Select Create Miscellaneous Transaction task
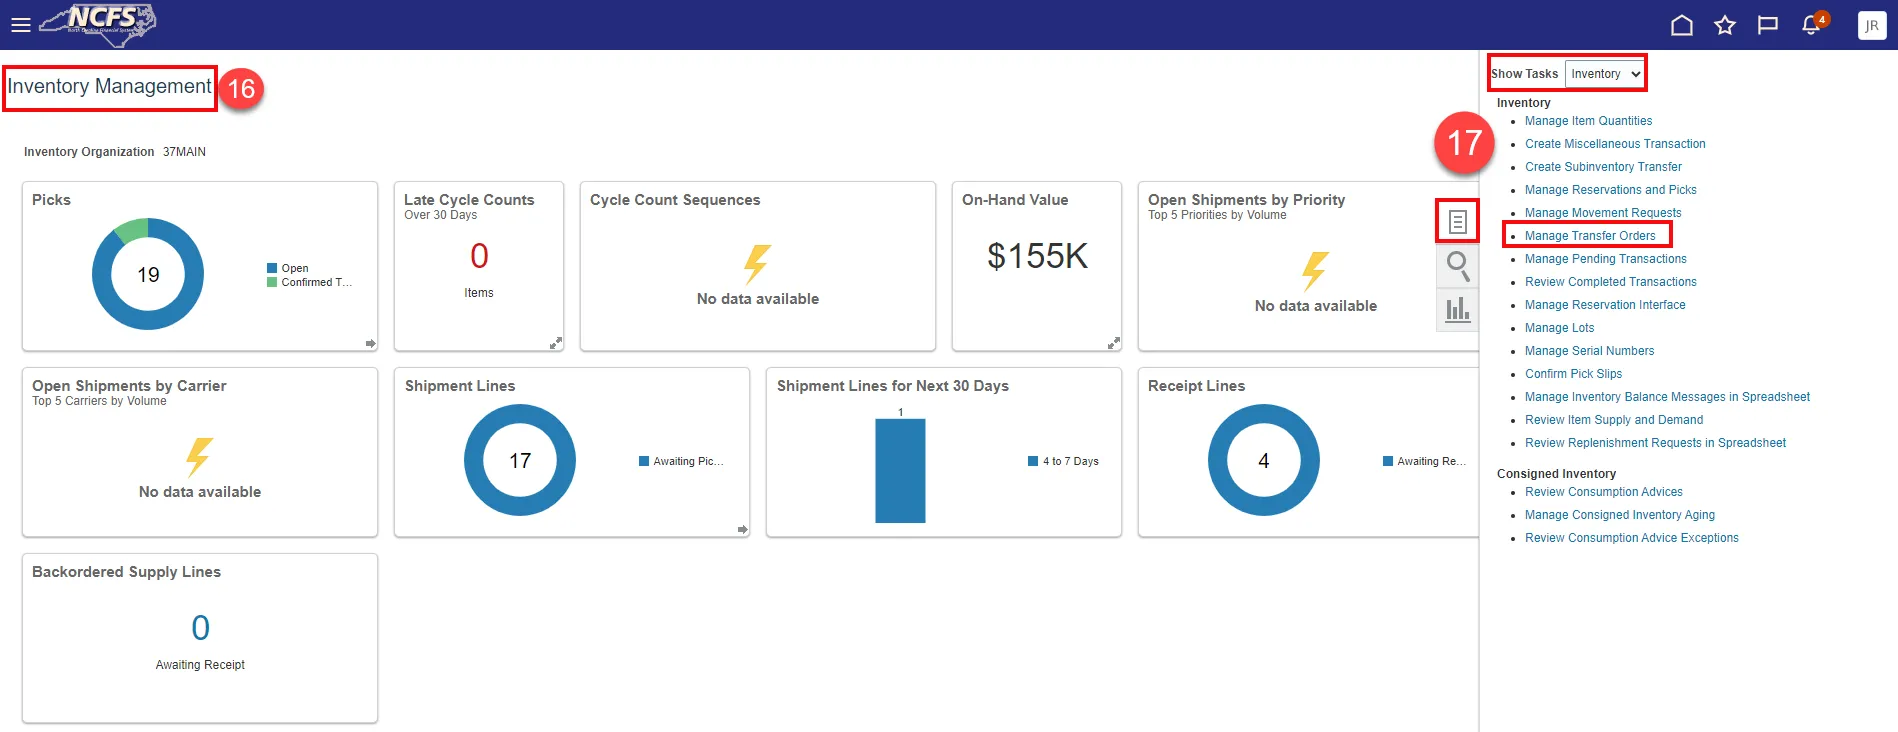1898x732 pixels. point(1615,144)
